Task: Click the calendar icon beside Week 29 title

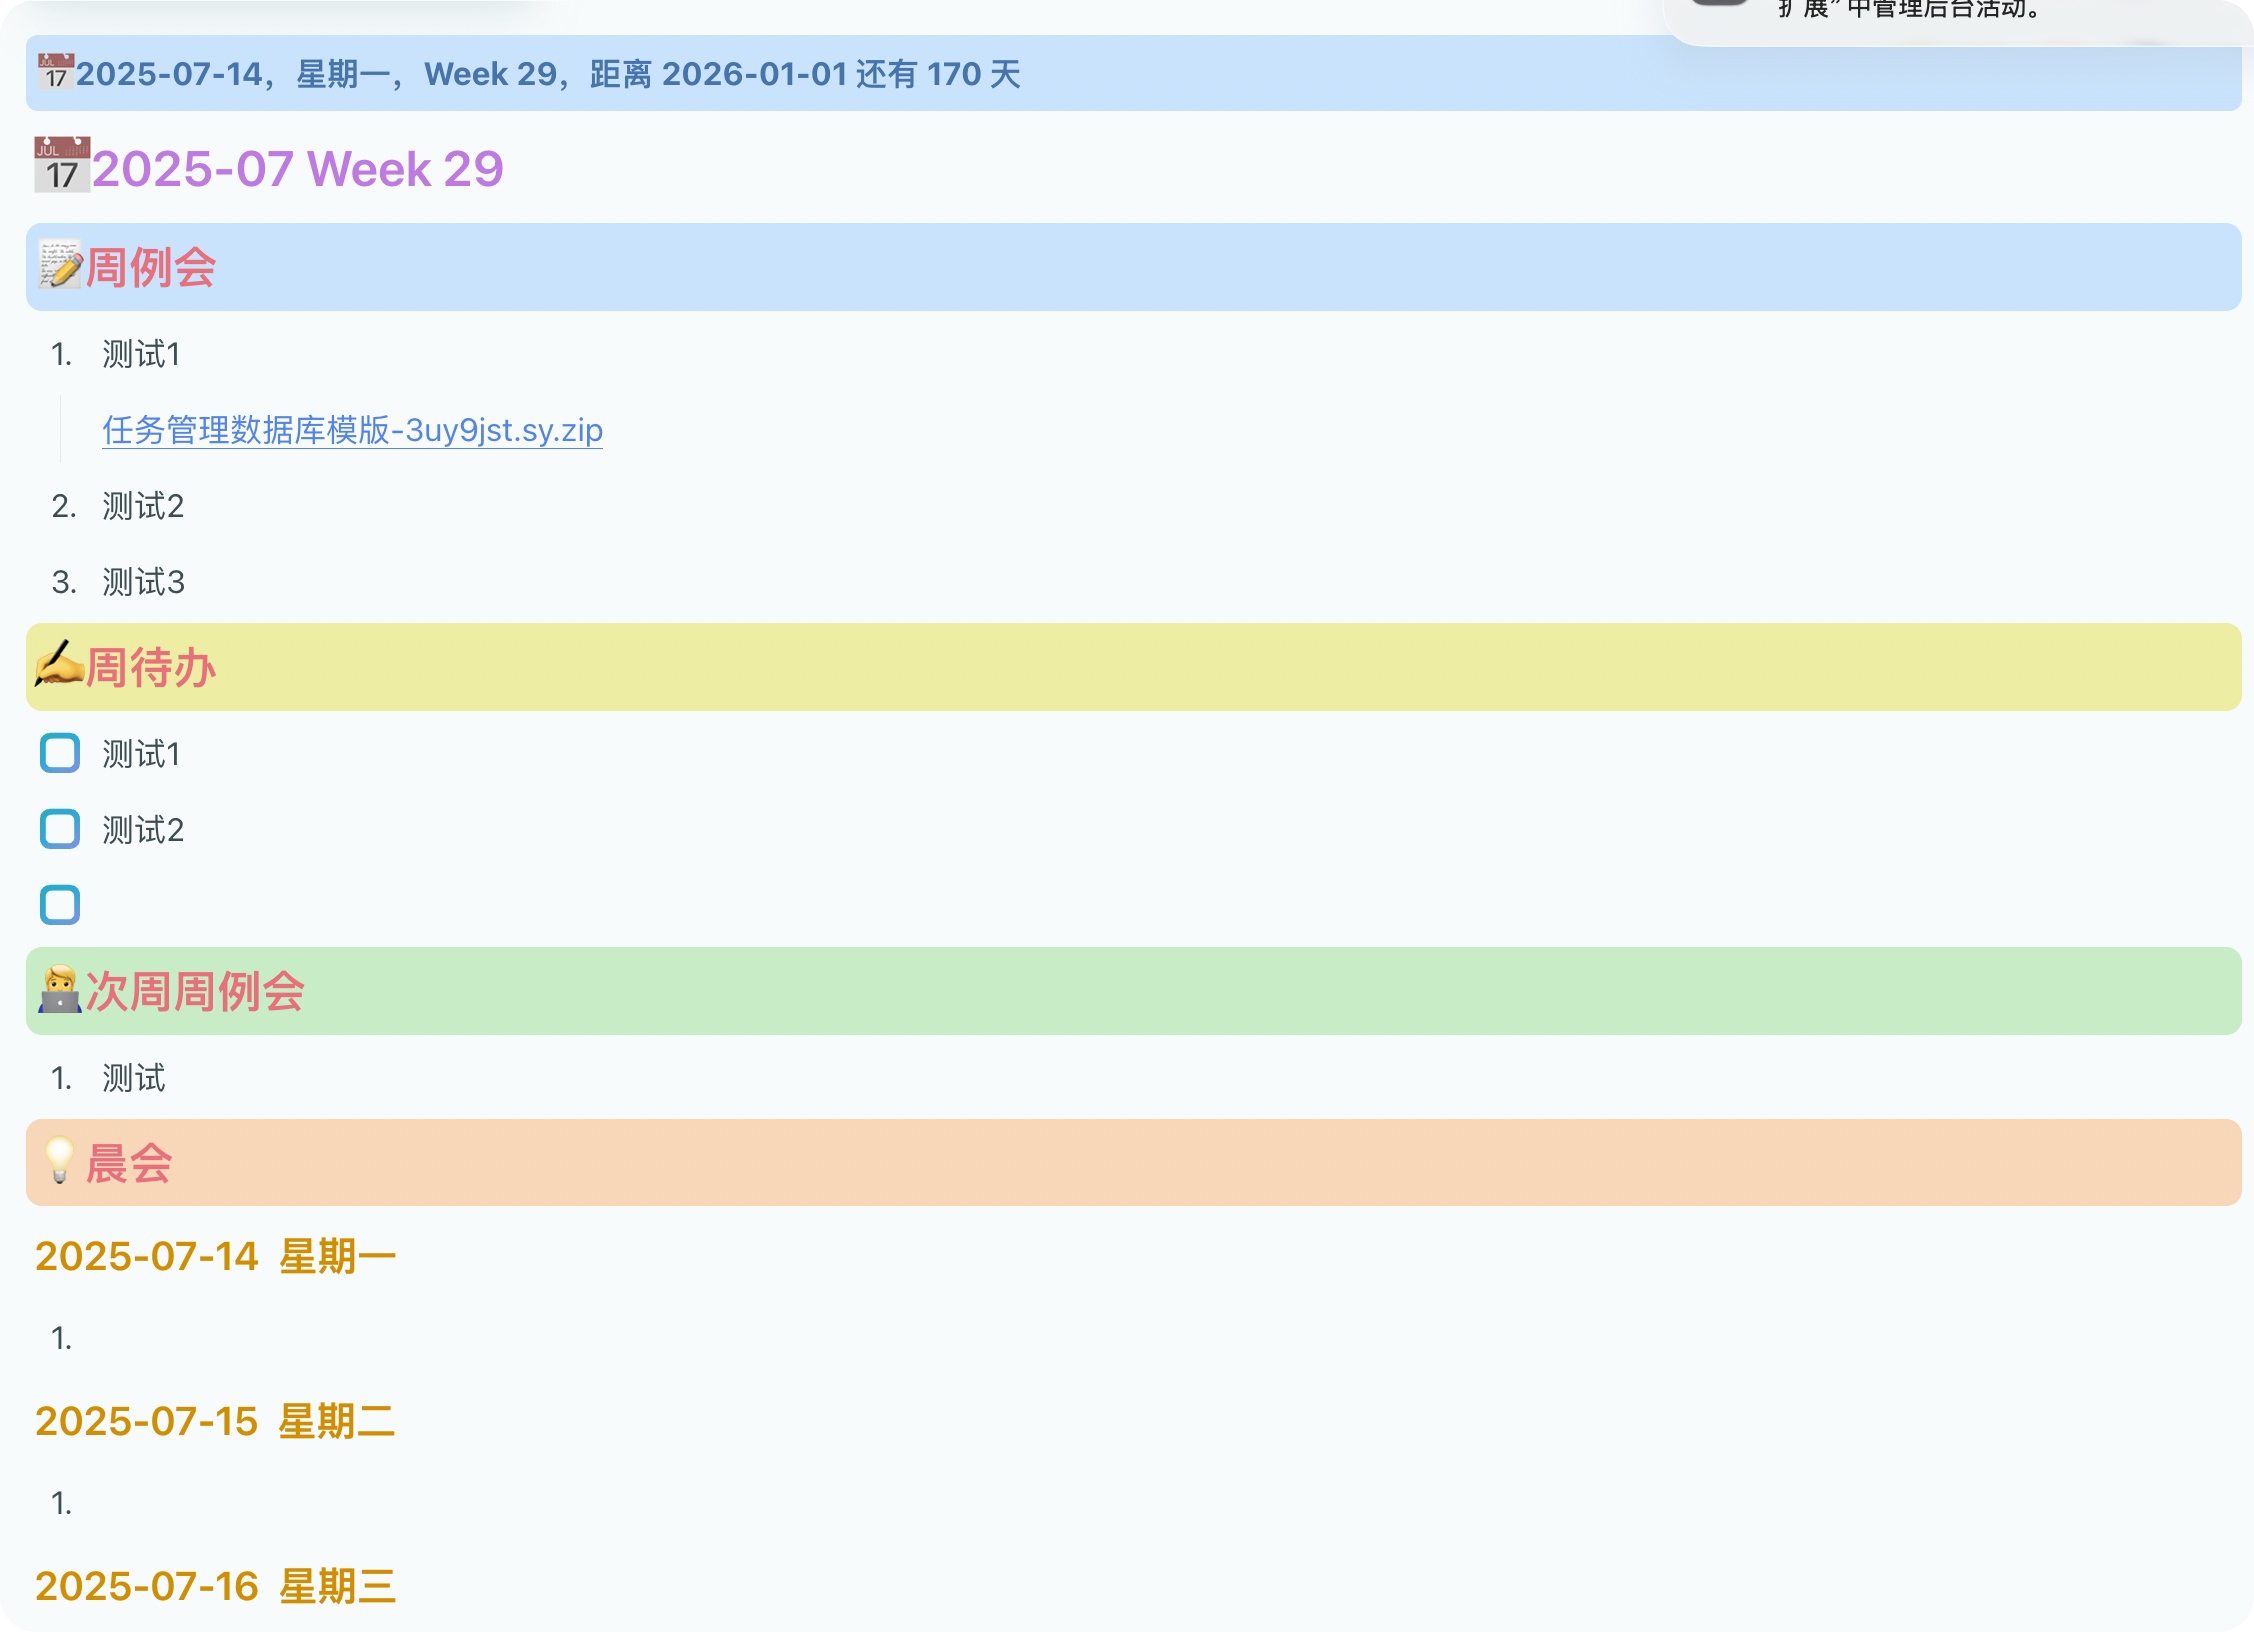Action: click(62, 167)
